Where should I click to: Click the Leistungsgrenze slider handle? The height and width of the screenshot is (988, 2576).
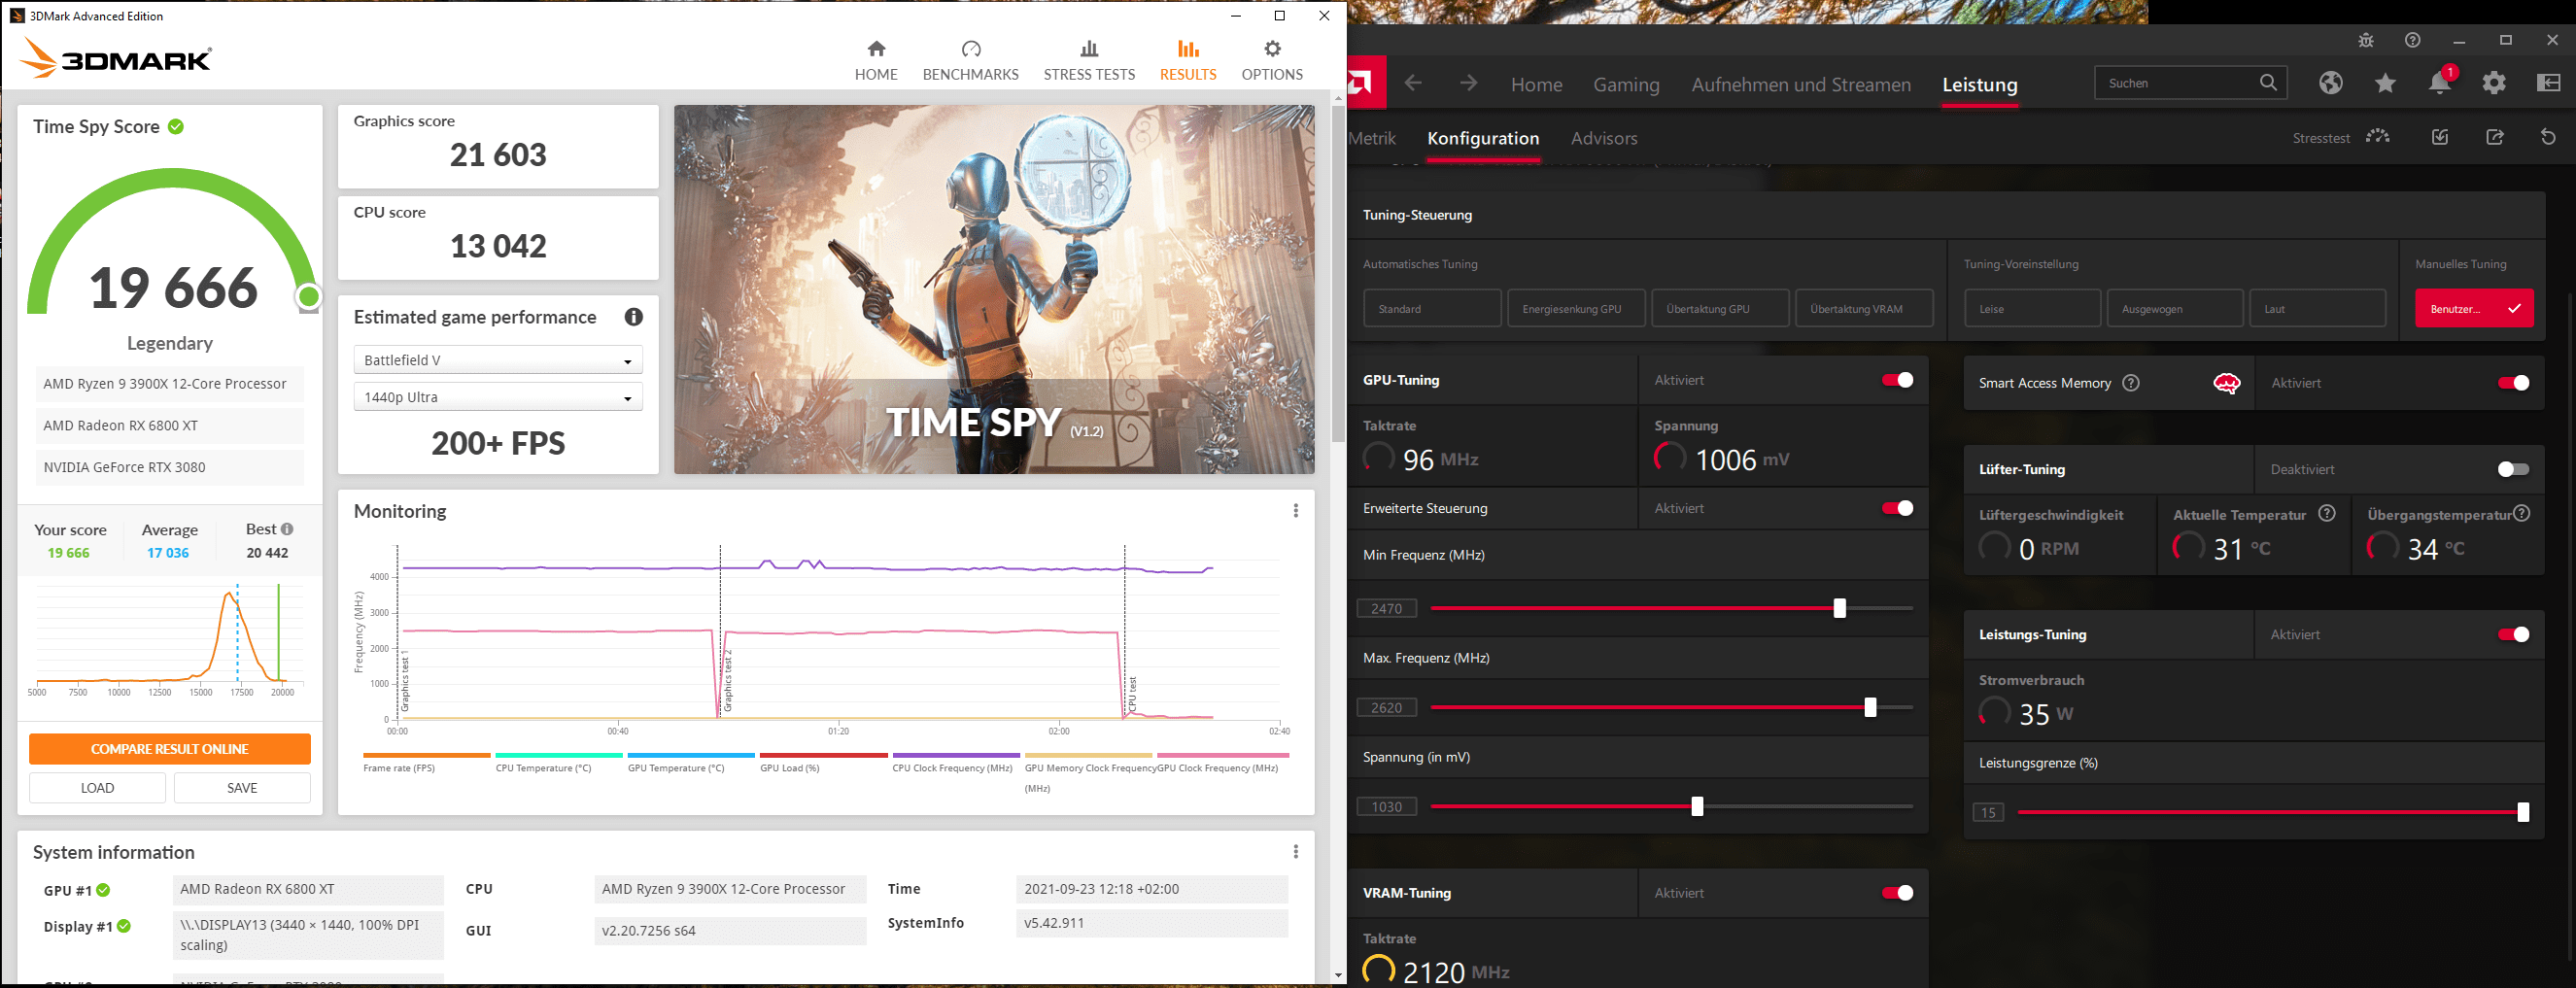[x=2523, y=812]
